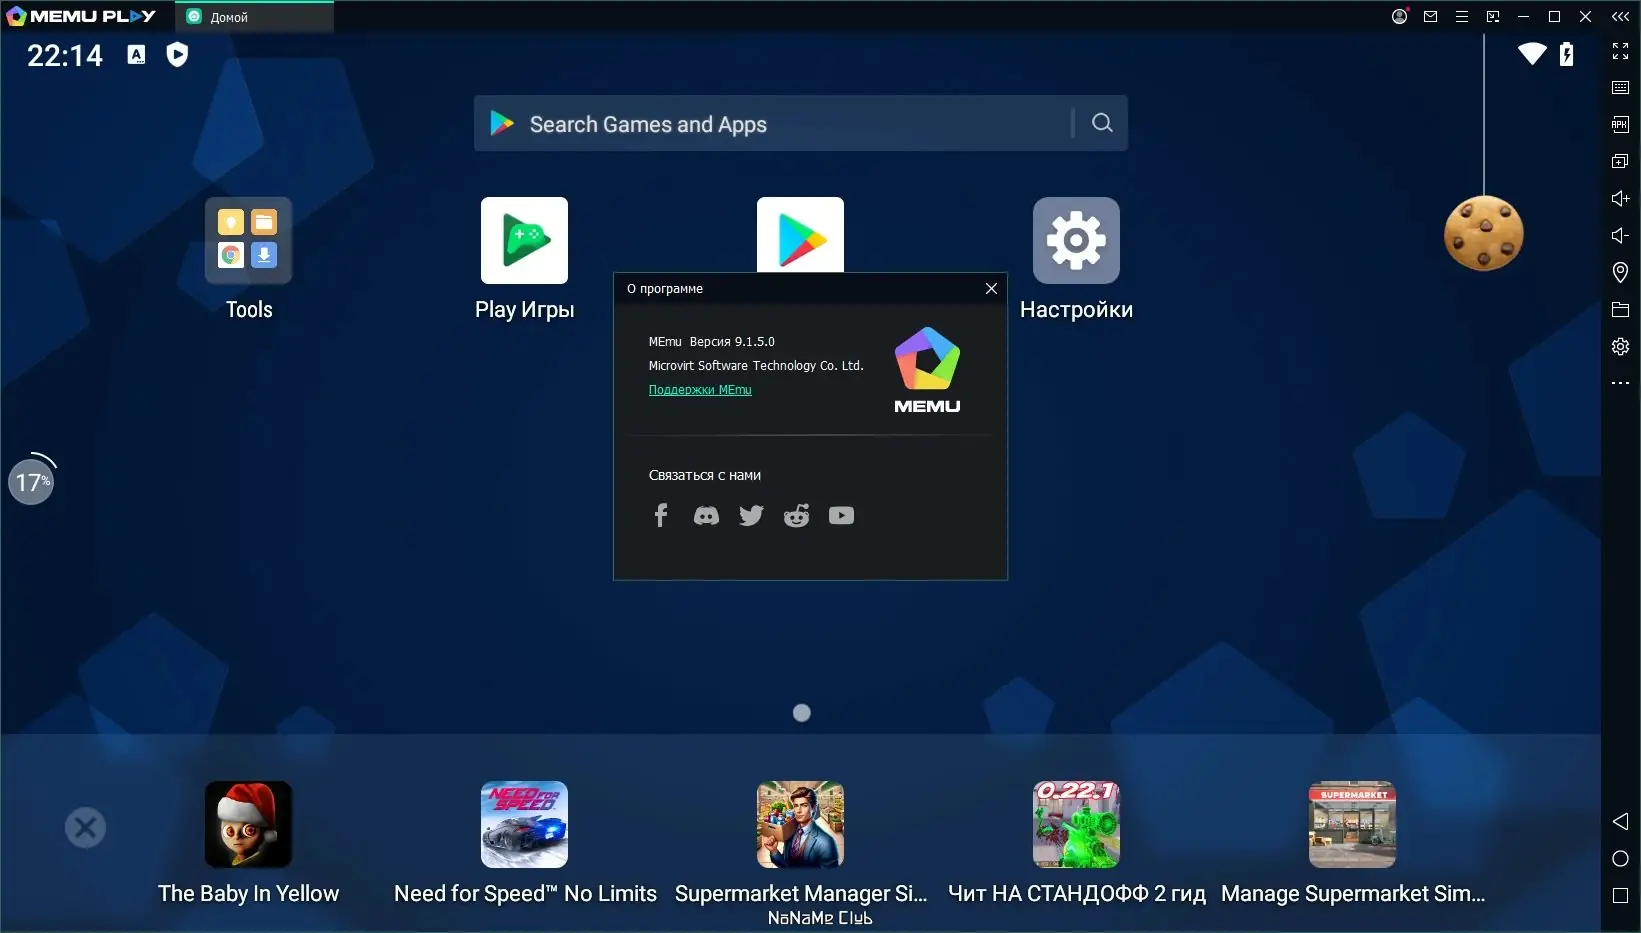
Task: Open the message center envelope icon
Action: coord(1430,16)
